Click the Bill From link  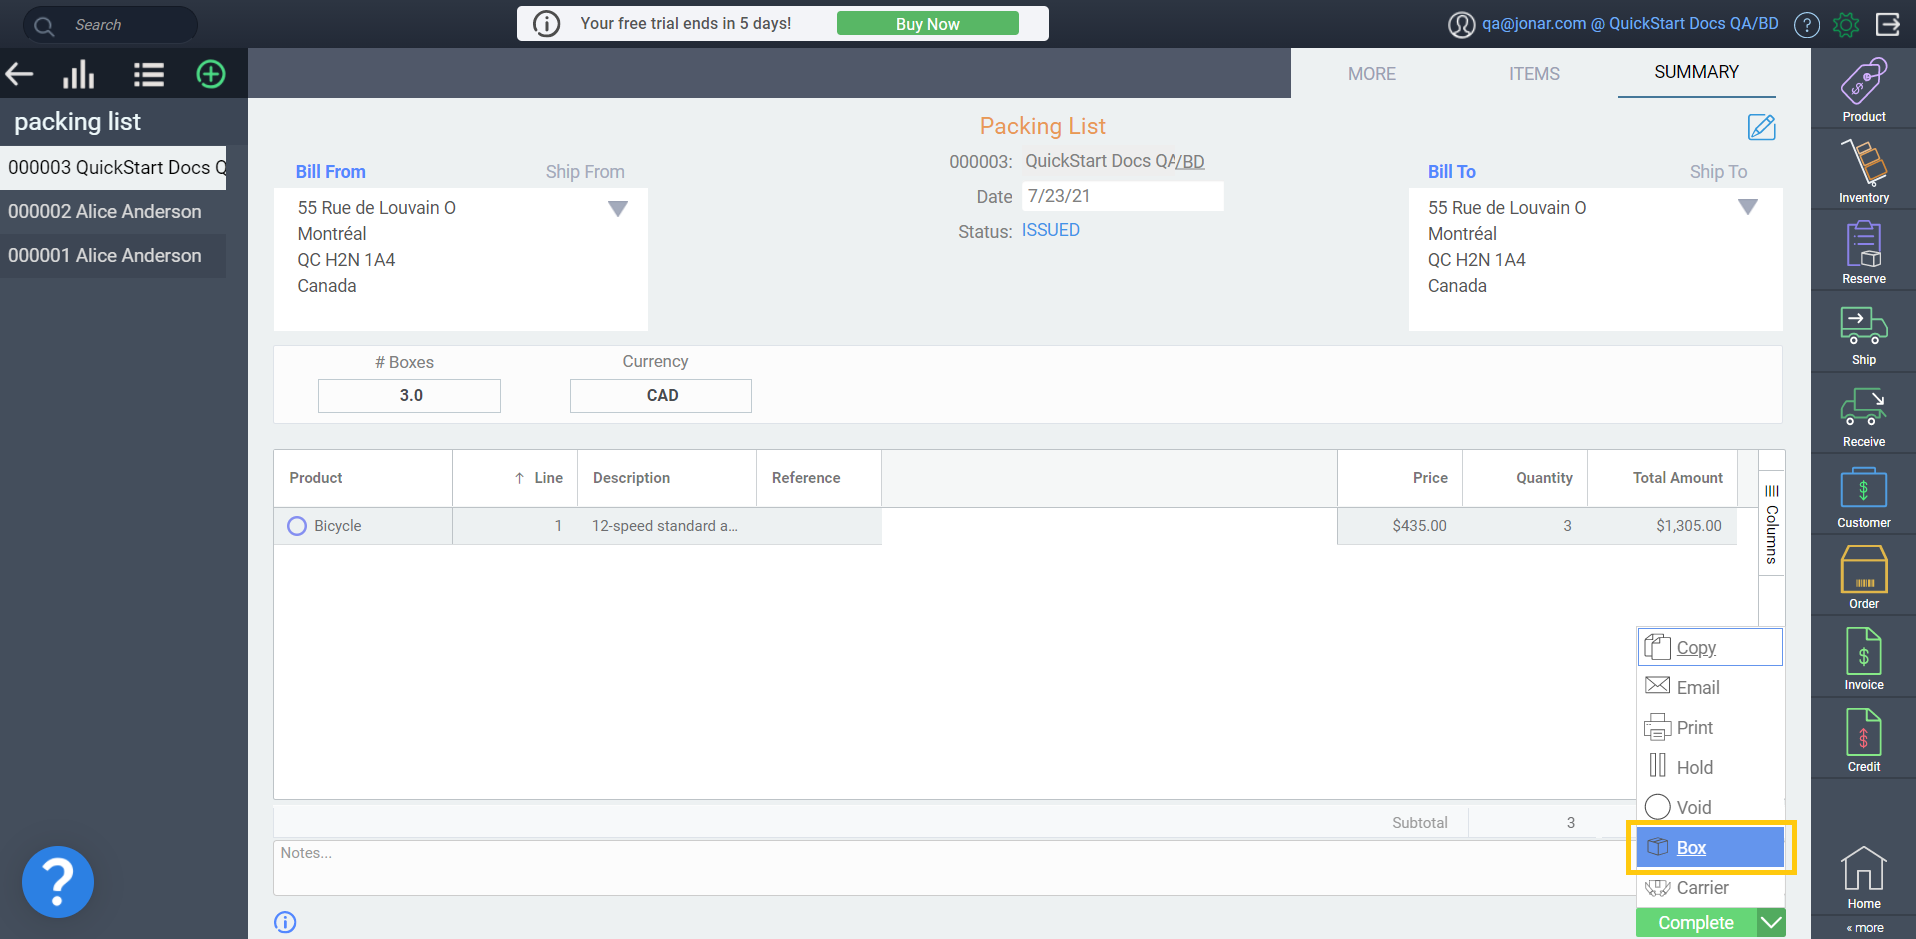[x=330, y=172]
